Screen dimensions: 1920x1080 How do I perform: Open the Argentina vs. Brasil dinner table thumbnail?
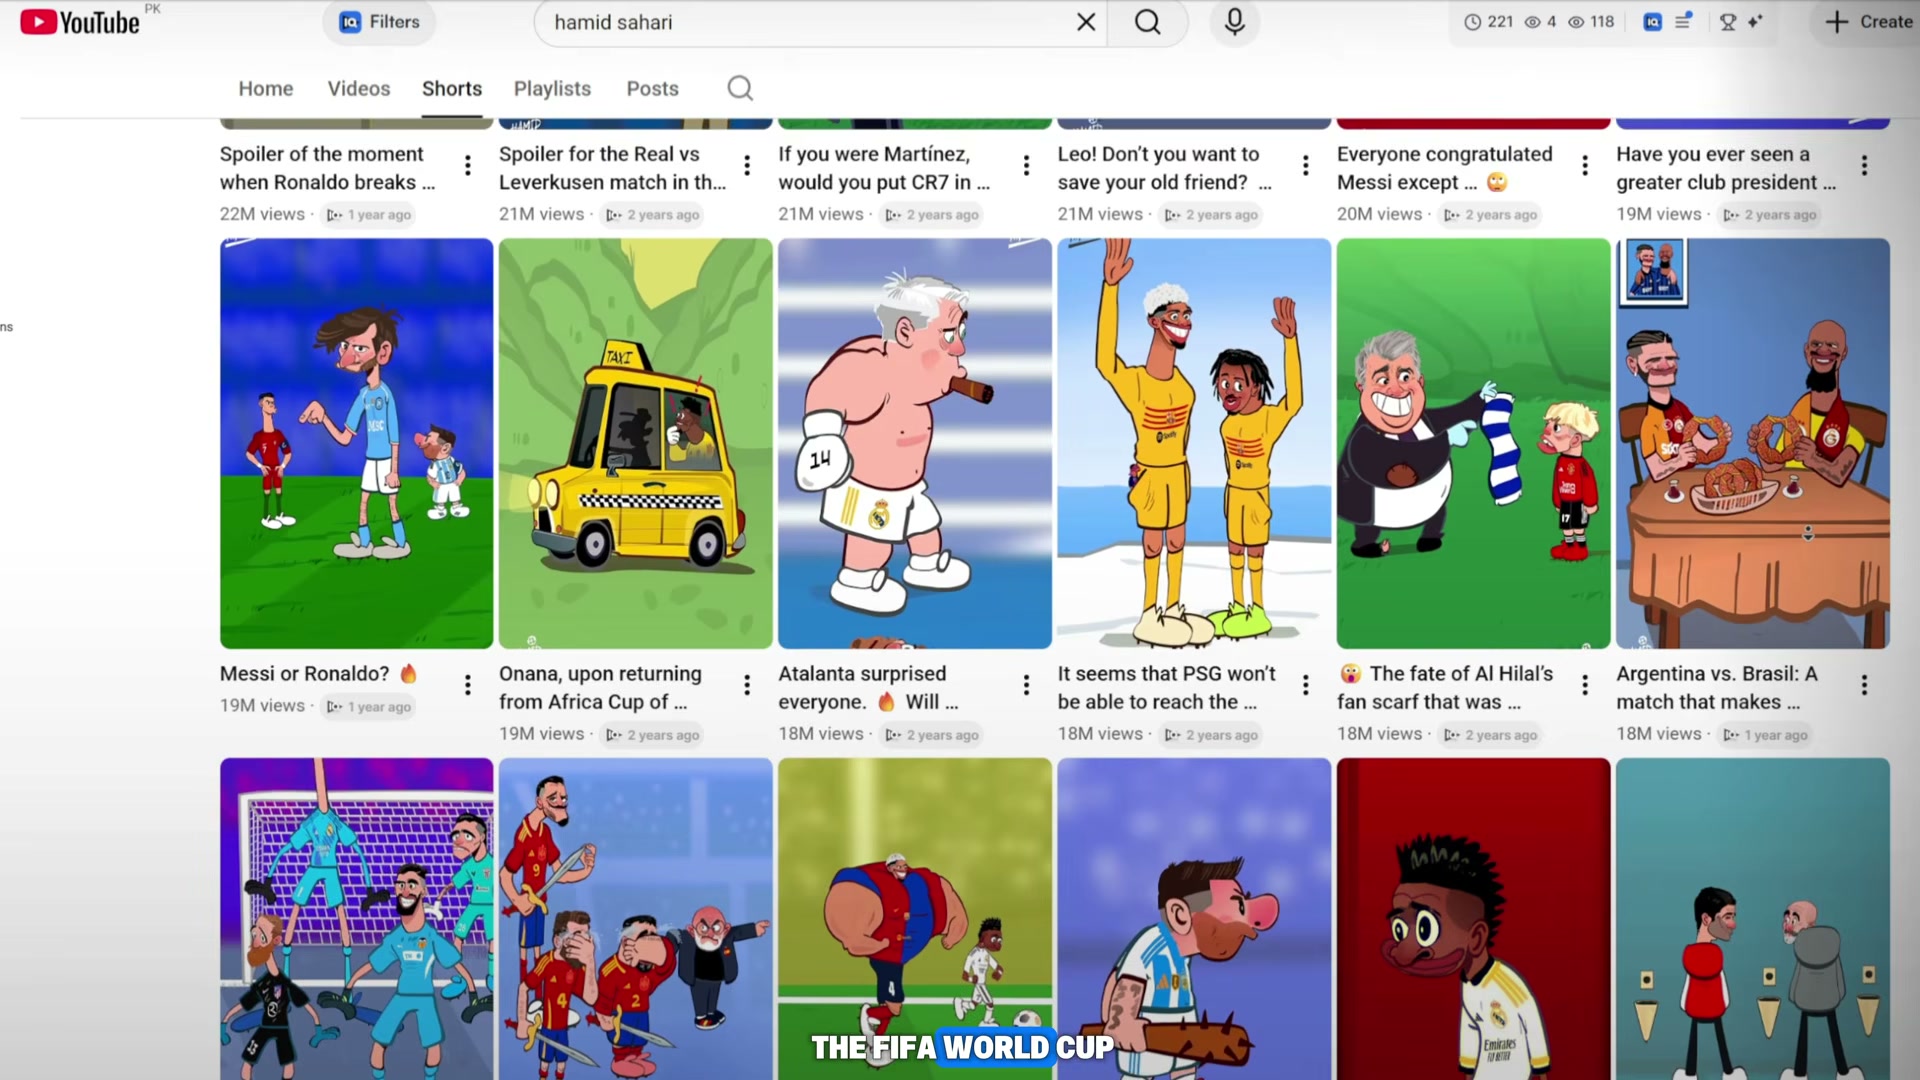[x=1753, y=443]
